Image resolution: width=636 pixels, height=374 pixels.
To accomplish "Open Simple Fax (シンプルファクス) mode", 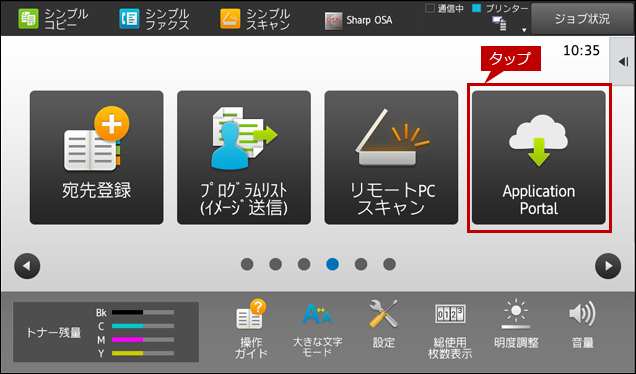I will [154, 19].
